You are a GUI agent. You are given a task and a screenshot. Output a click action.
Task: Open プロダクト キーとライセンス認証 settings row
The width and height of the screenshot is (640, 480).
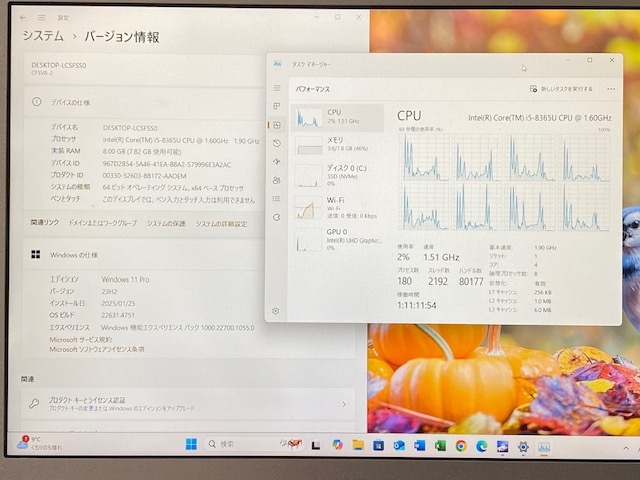188,404
